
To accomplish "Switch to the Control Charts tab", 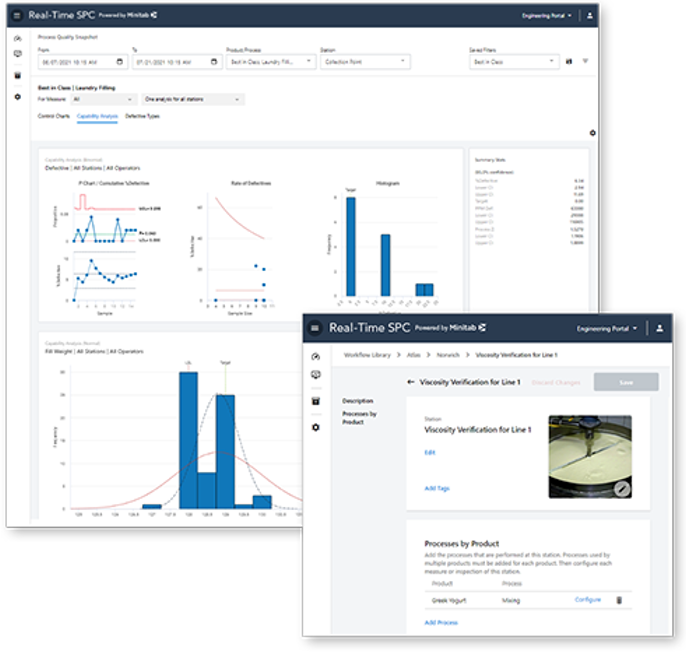I will click(x=53, y=116).
